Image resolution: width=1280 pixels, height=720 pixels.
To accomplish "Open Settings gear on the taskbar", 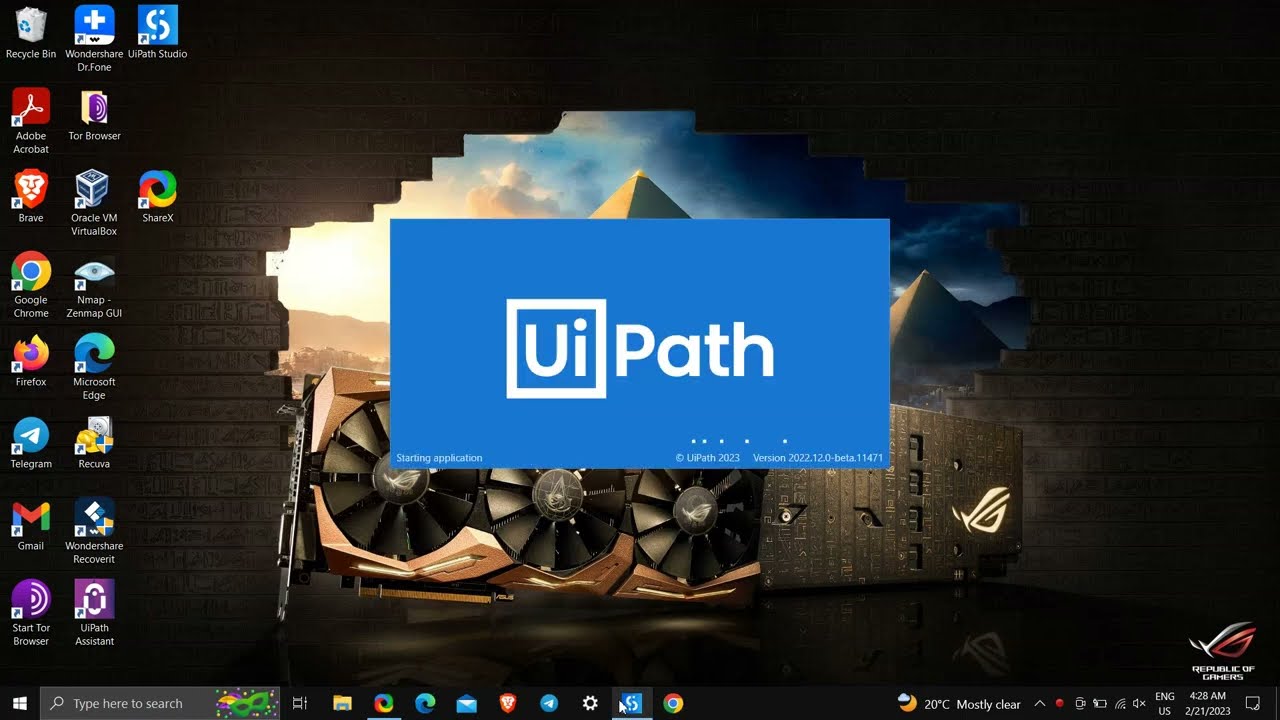I will click(590, 703).
